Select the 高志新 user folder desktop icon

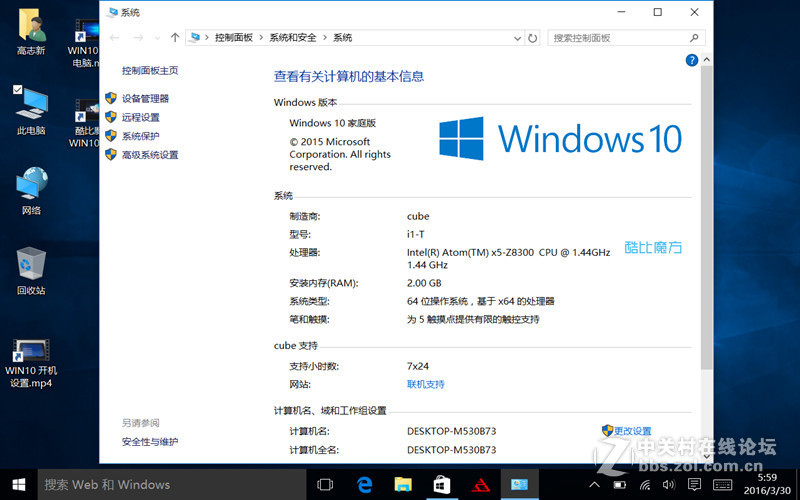31,32
